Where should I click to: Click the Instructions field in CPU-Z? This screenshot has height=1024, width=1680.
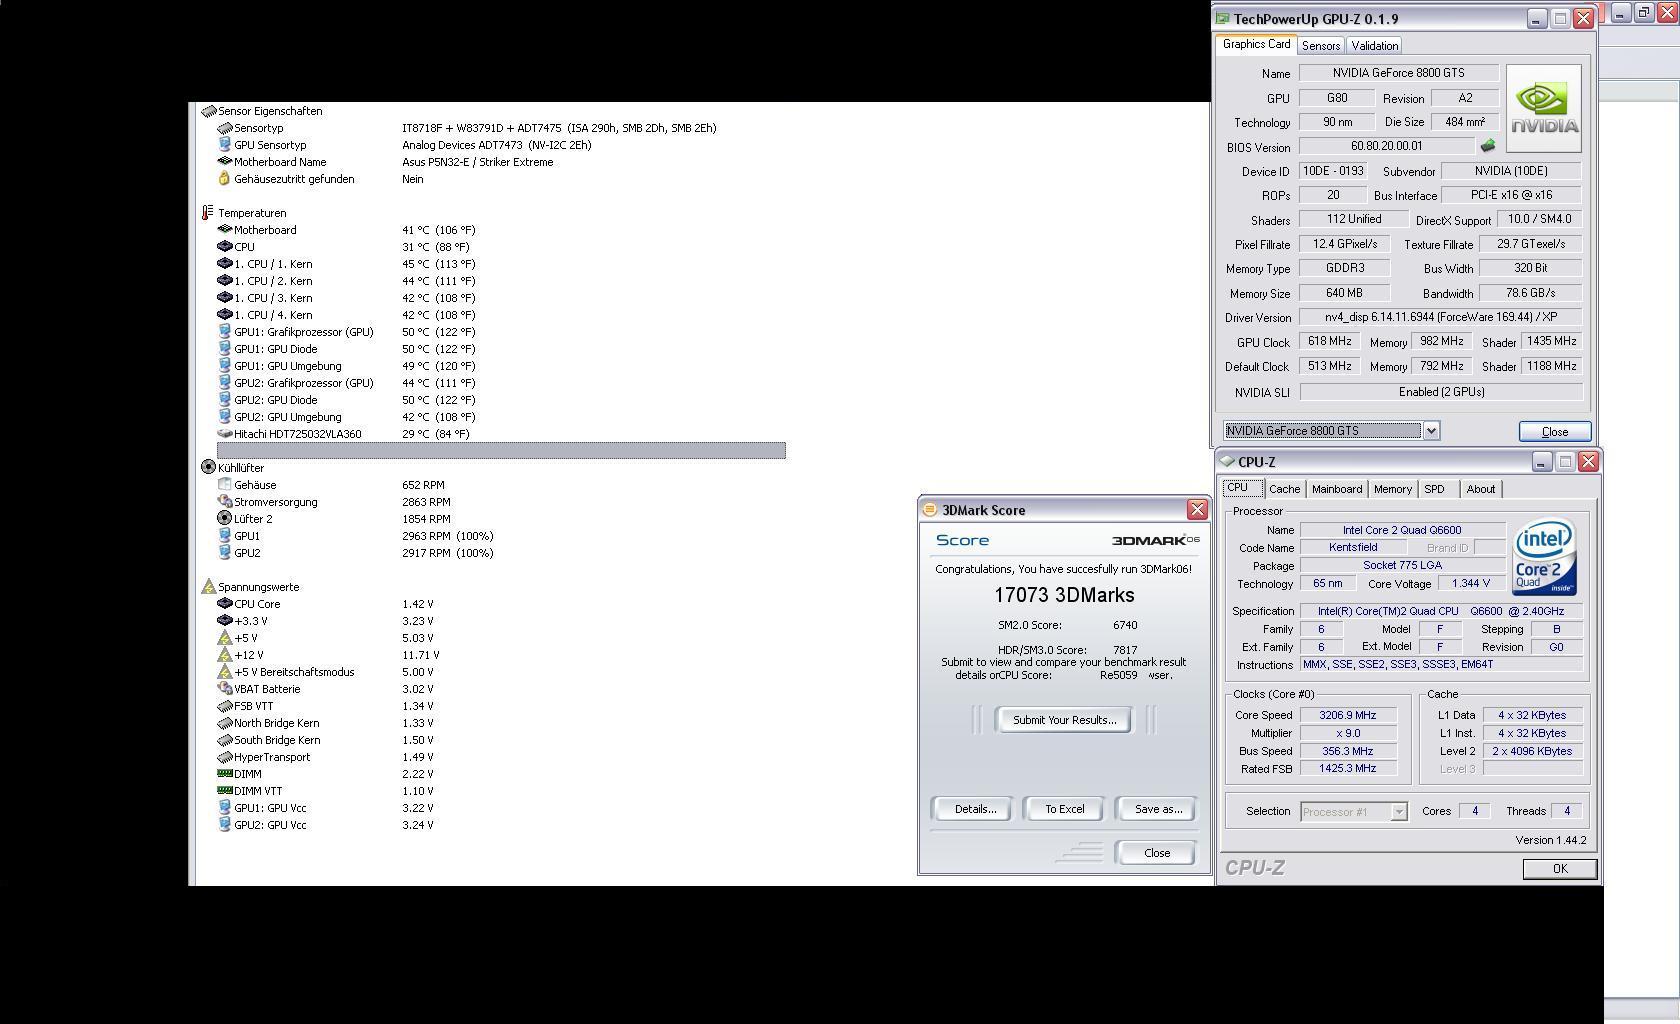click(x=1440, y=665)
